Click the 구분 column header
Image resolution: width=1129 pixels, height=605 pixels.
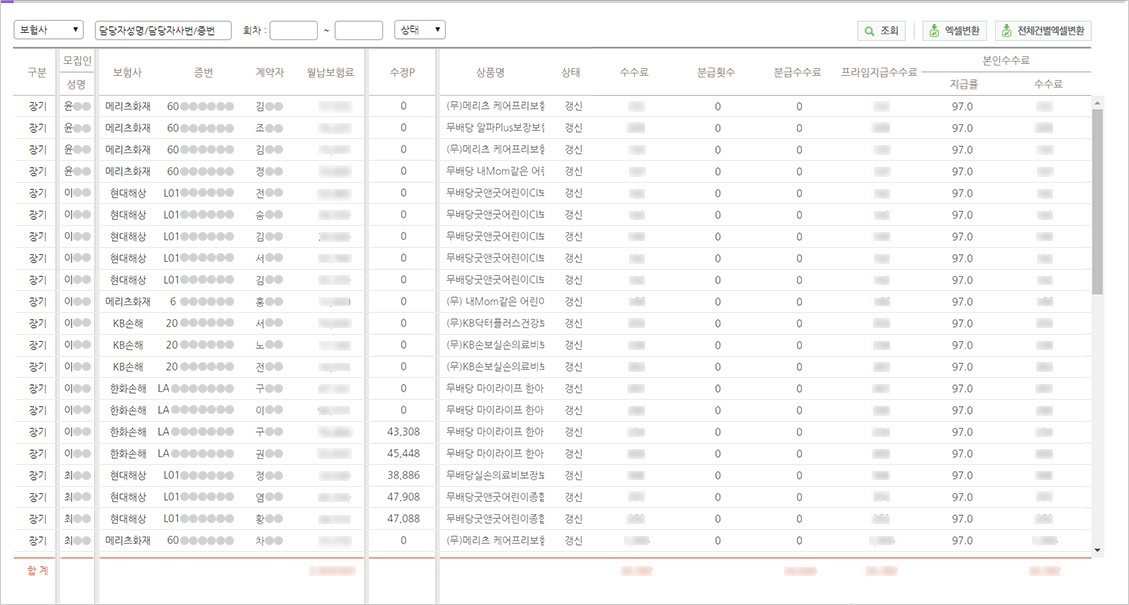[37, 72]
